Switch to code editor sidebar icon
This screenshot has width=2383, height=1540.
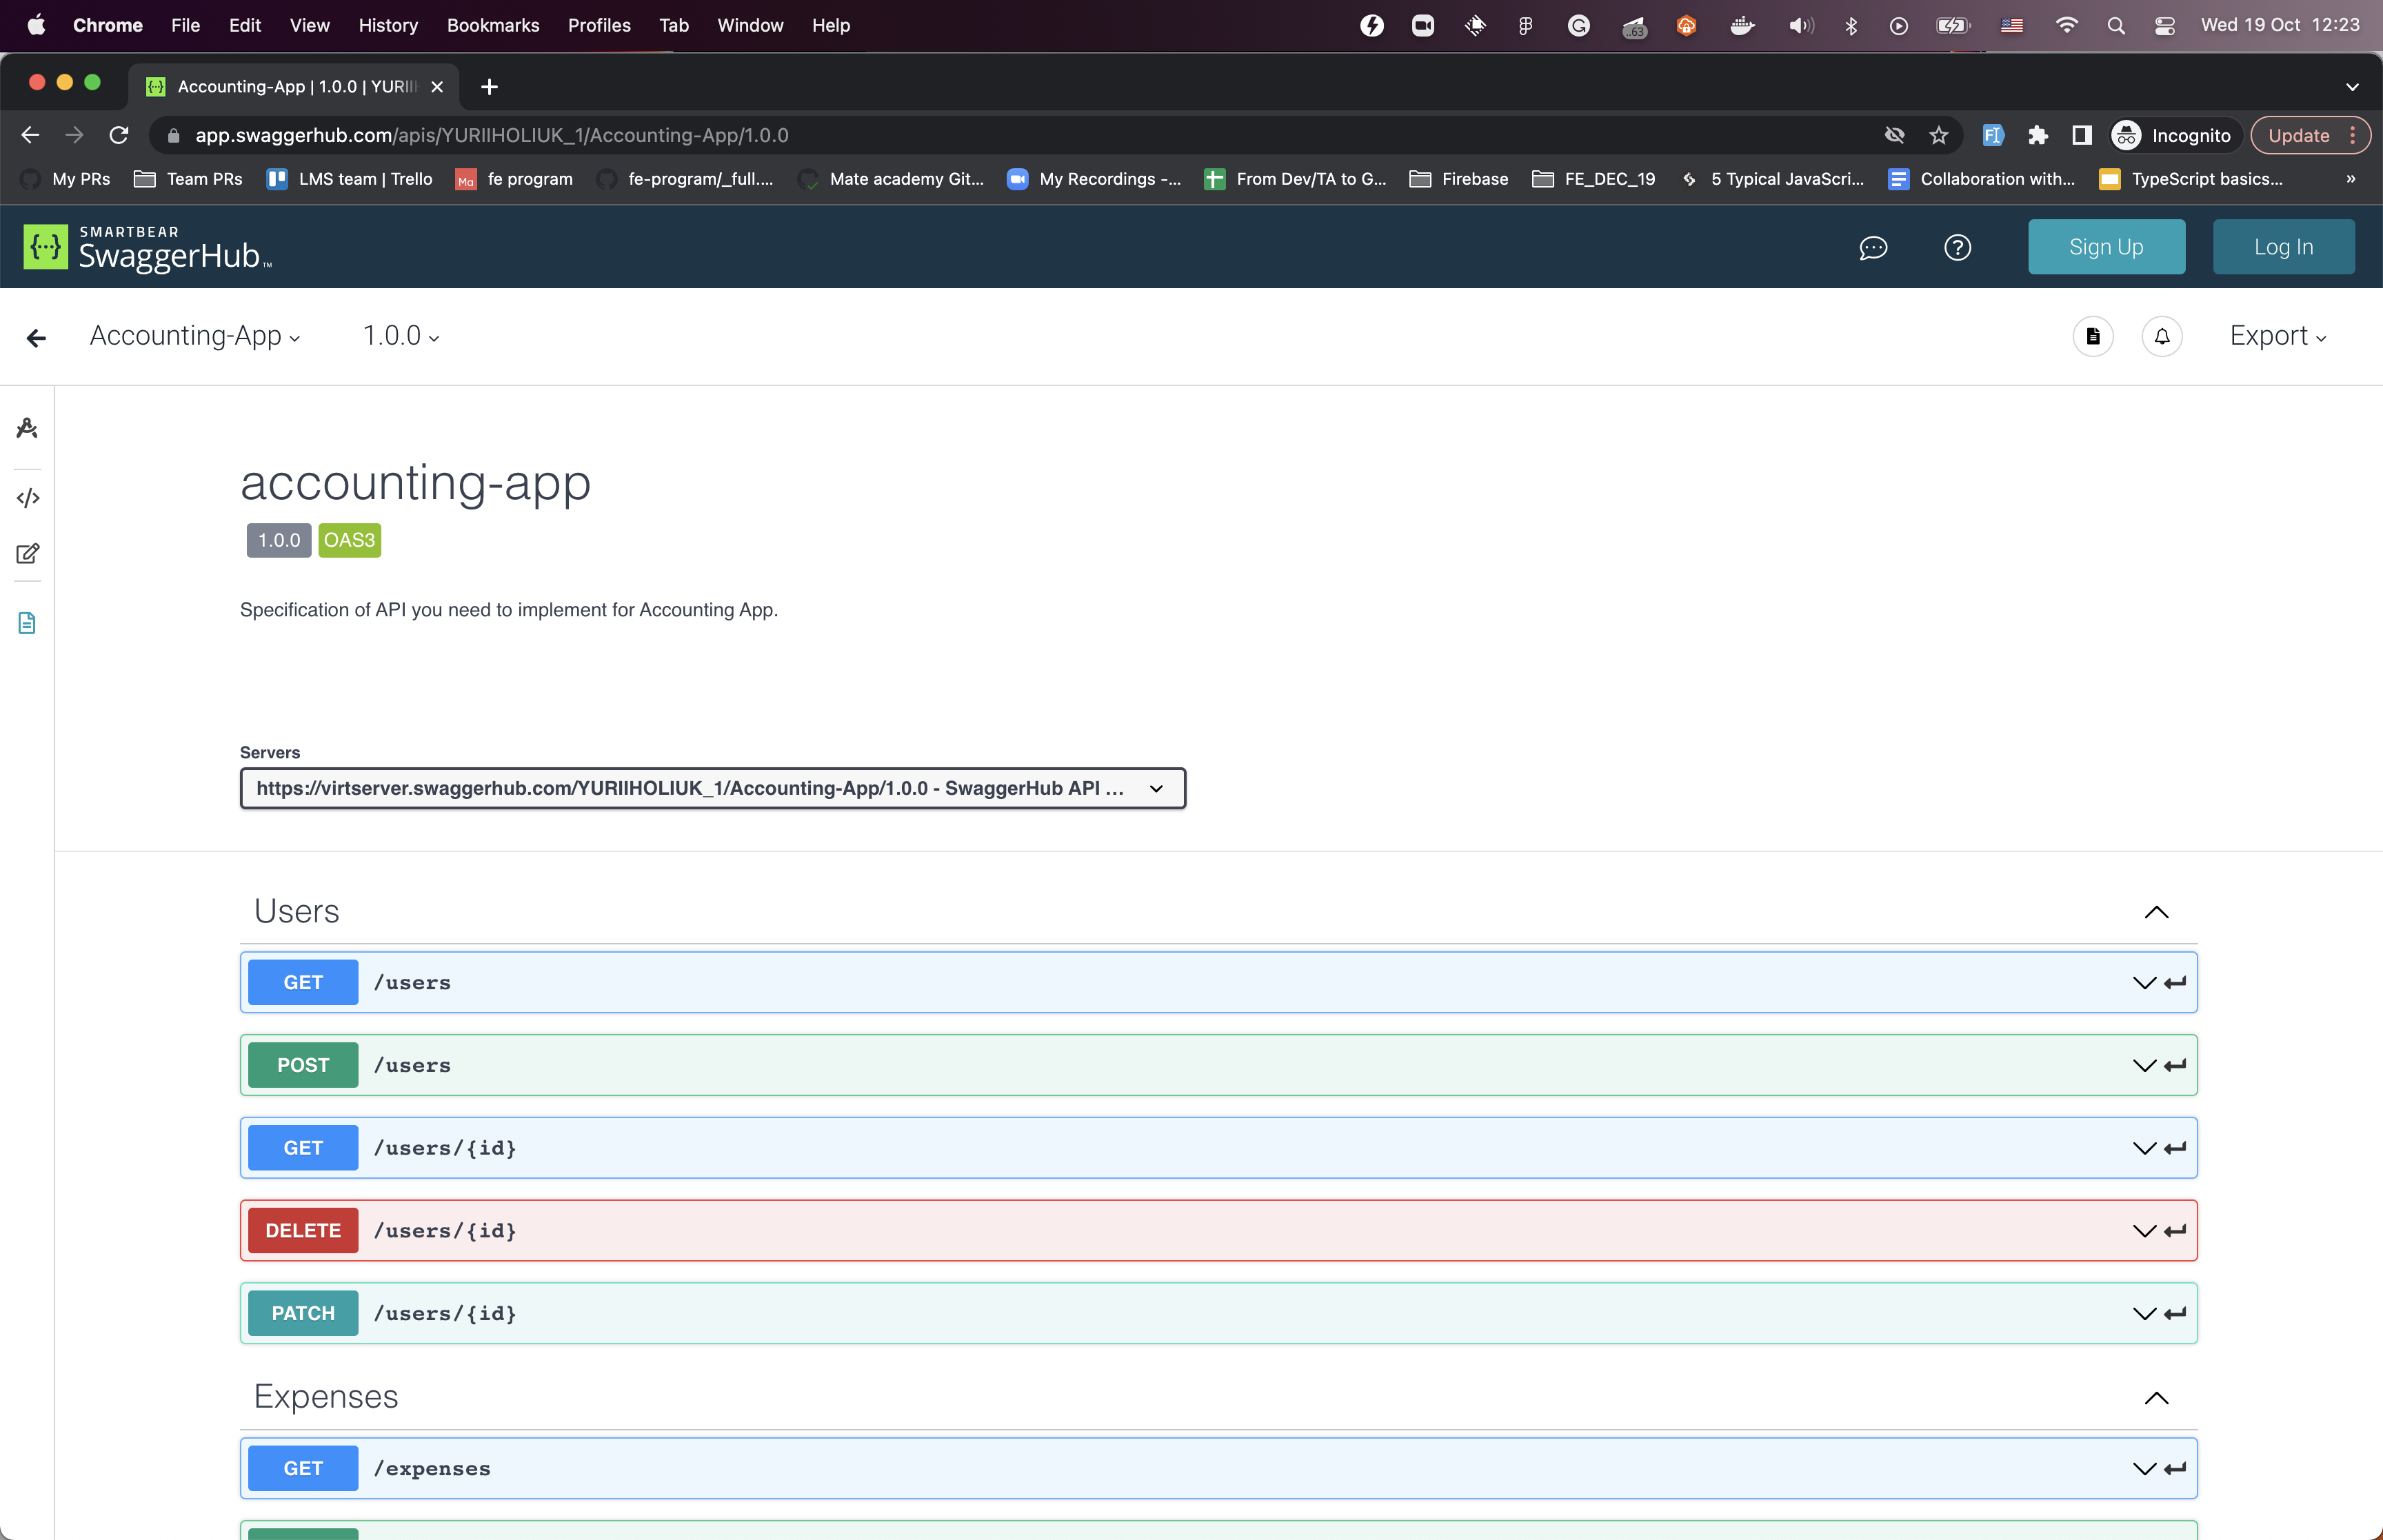point(27,498)
